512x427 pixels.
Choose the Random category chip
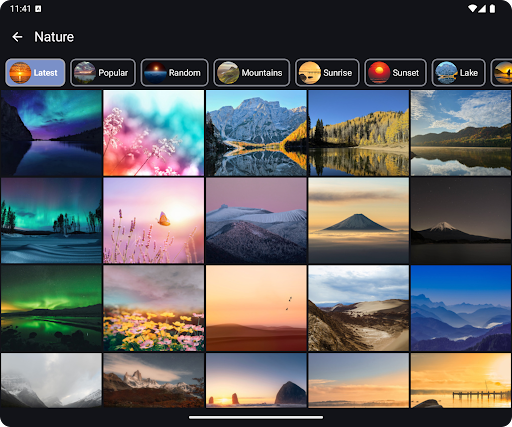[x=174, y=73]
